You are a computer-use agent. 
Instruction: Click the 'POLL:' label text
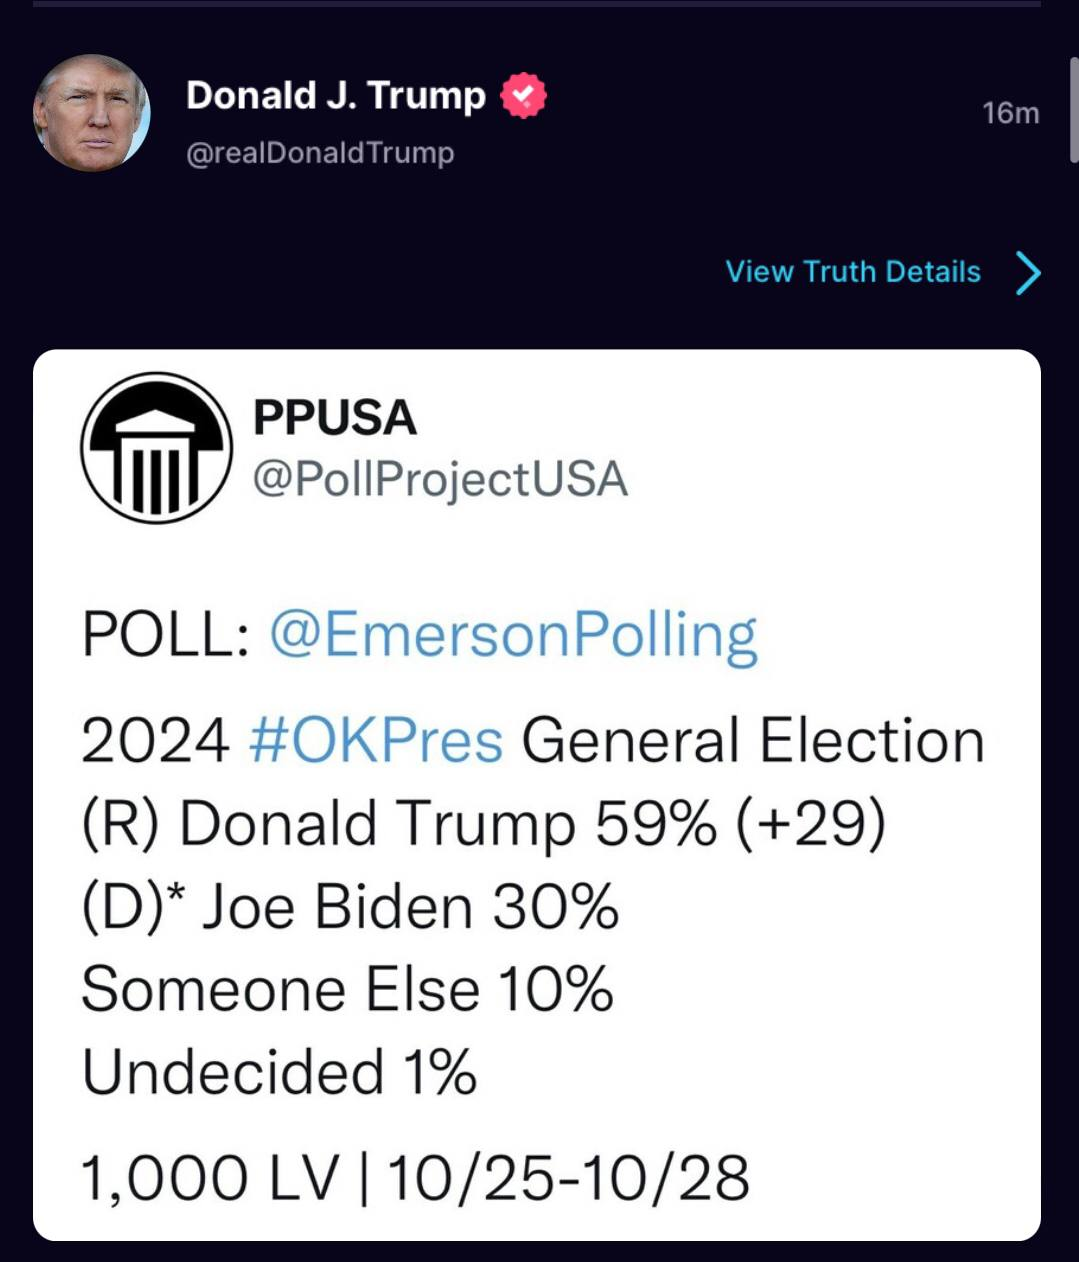(x=165, y=635)
